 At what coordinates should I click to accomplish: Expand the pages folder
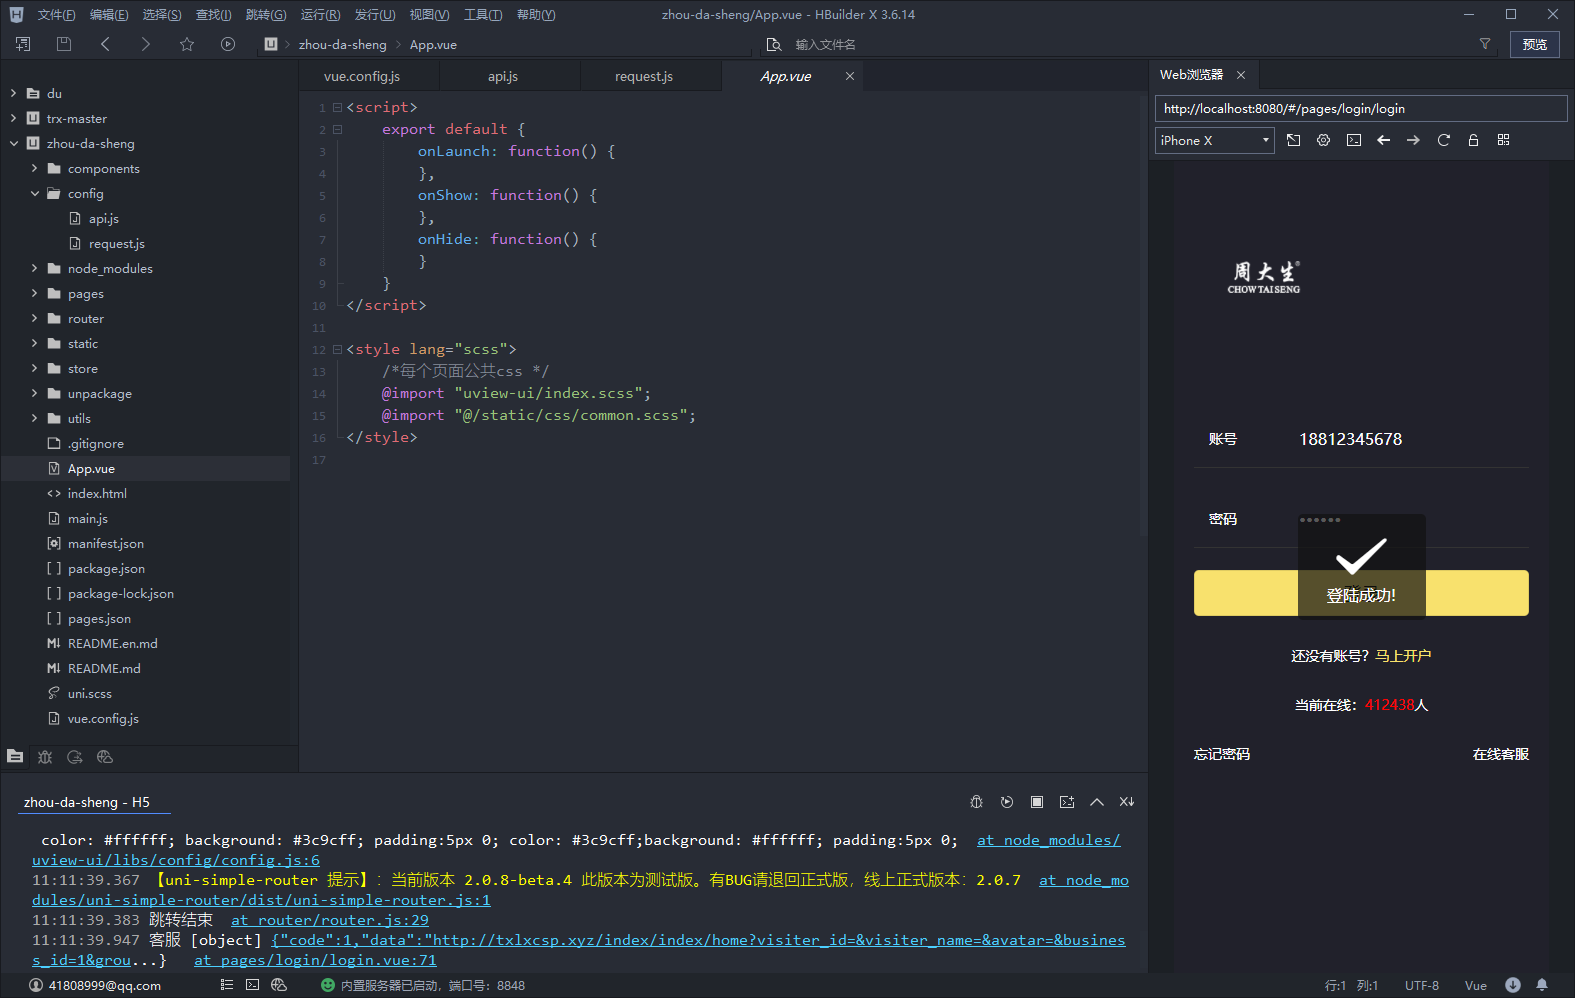34,293
